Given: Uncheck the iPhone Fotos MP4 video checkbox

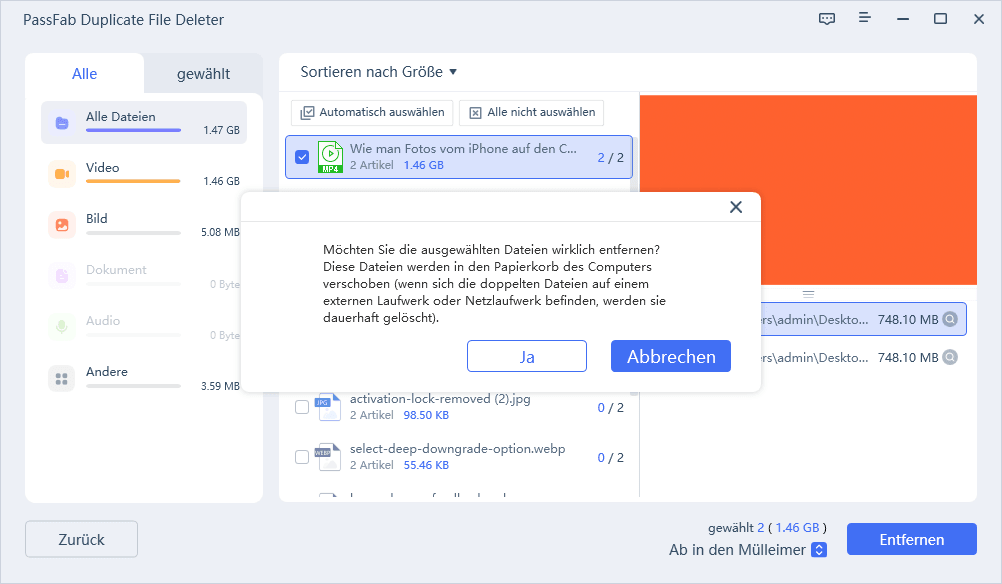Looking at the screenshot, I should (x=302, y=157).
